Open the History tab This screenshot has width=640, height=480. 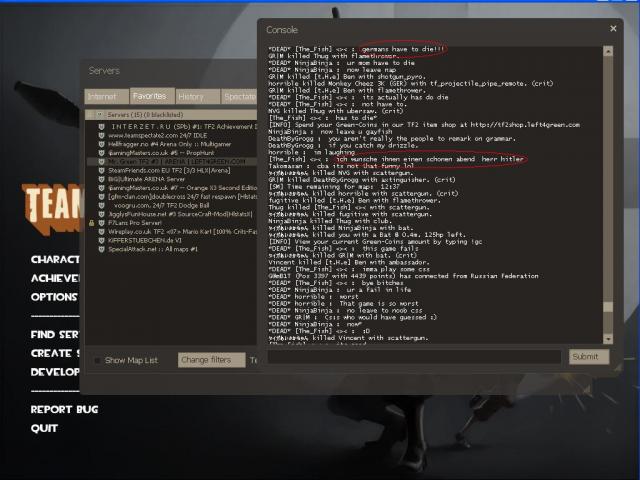191,97
